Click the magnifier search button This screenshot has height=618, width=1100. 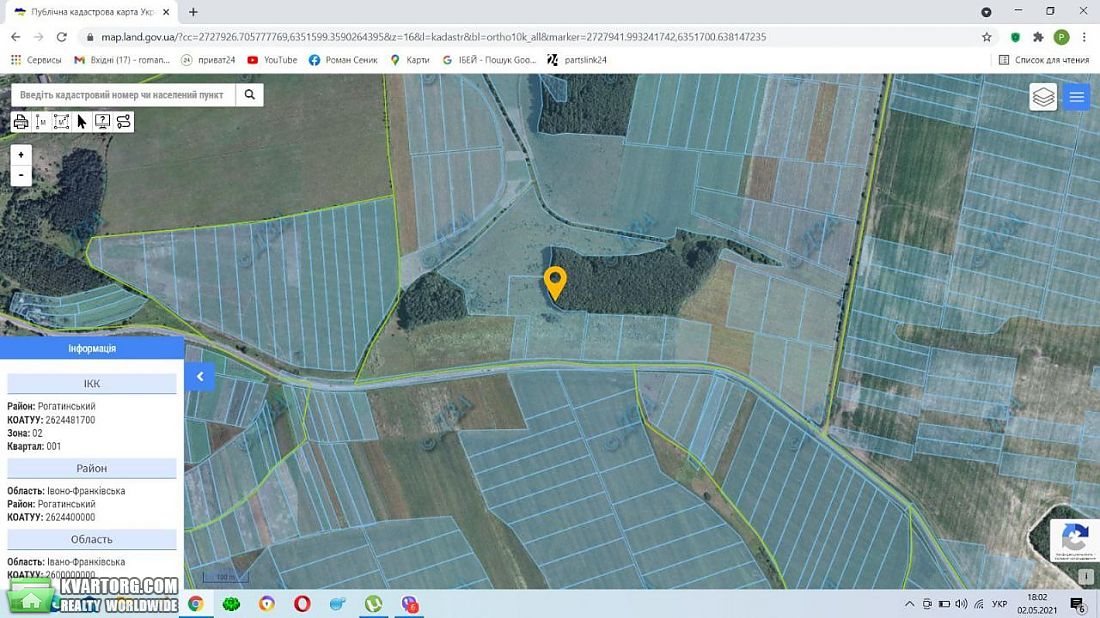[x=249, y=95]
